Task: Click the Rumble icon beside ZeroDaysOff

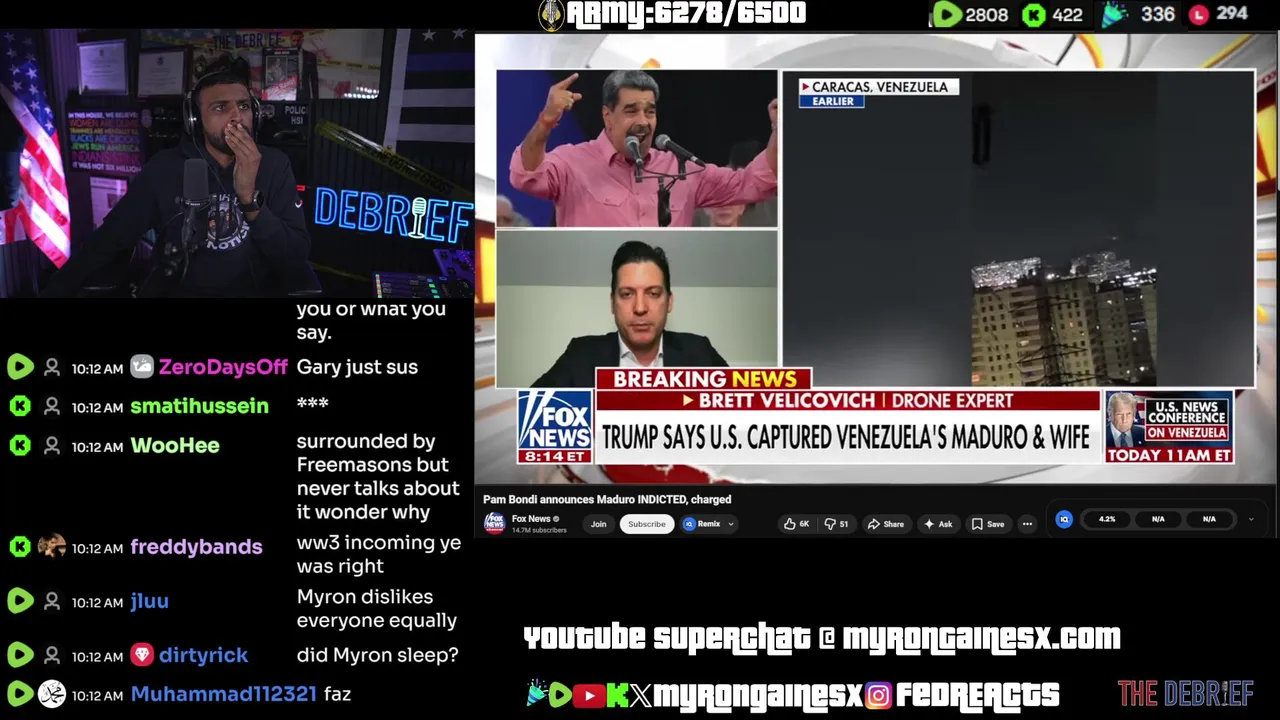Action: coord(19,367)
